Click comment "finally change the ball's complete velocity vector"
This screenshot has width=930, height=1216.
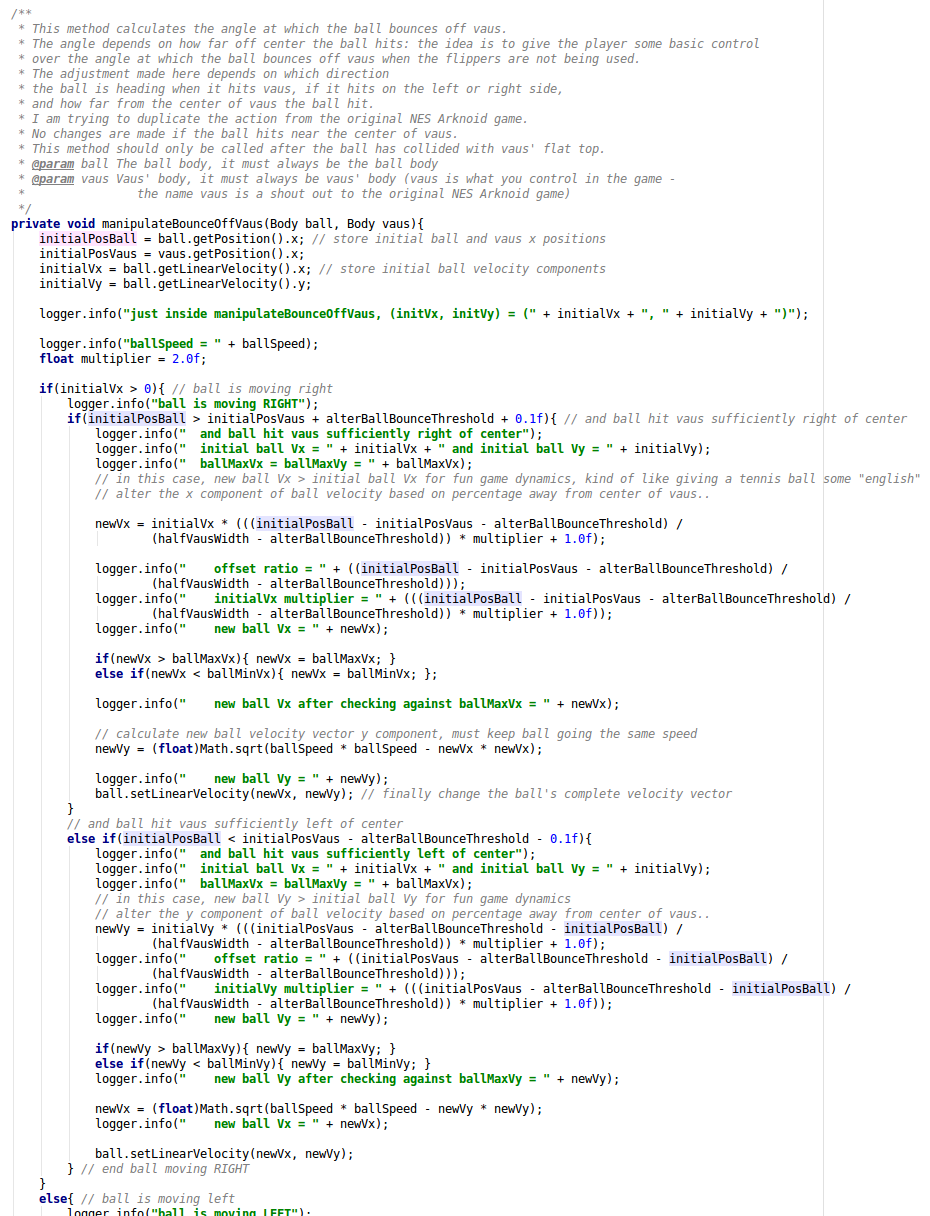pos(546,794)
